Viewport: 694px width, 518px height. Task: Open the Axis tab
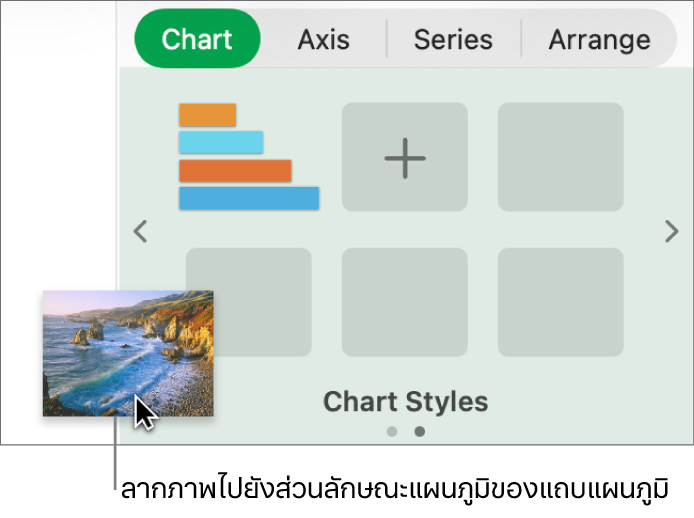coord(324,39)
